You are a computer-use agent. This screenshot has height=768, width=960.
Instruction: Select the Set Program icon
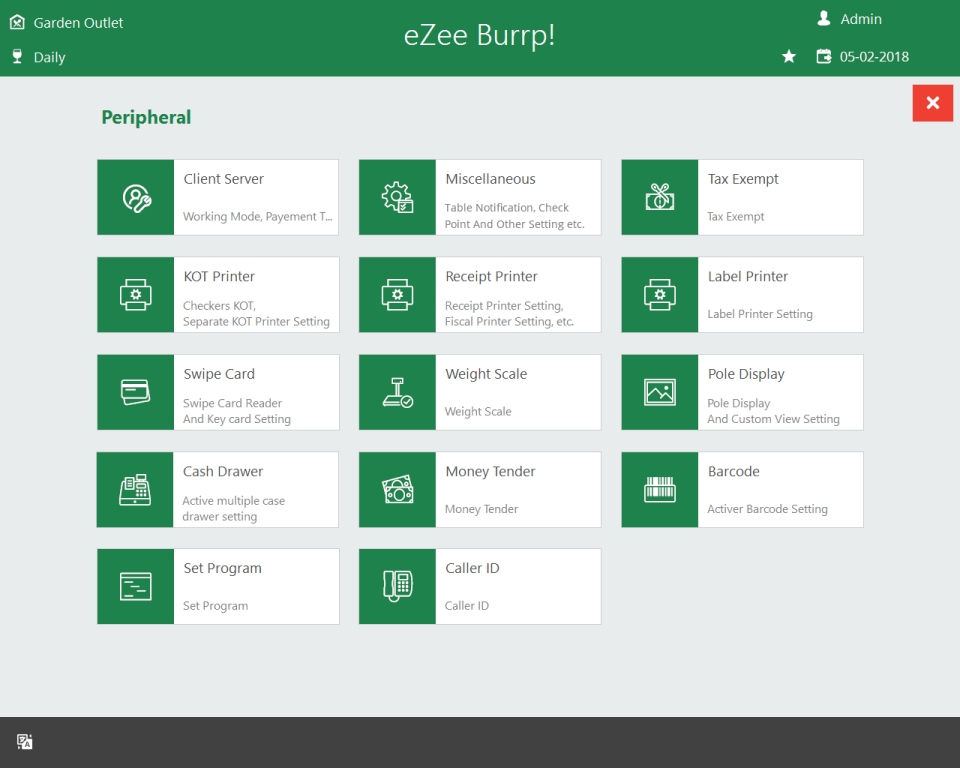(x=135, y=586)
